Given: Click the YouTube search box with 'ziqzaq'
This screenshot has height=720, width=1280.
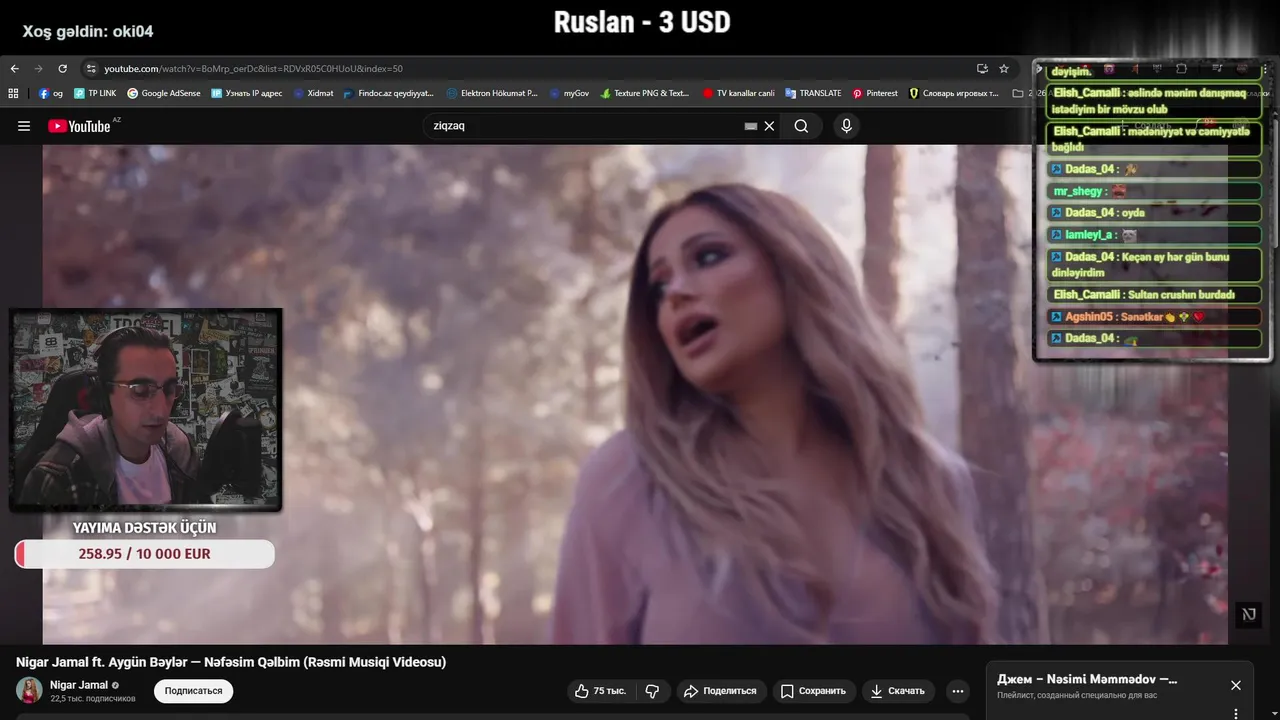Looking at the screenshot, I should [x=585, y=126].
